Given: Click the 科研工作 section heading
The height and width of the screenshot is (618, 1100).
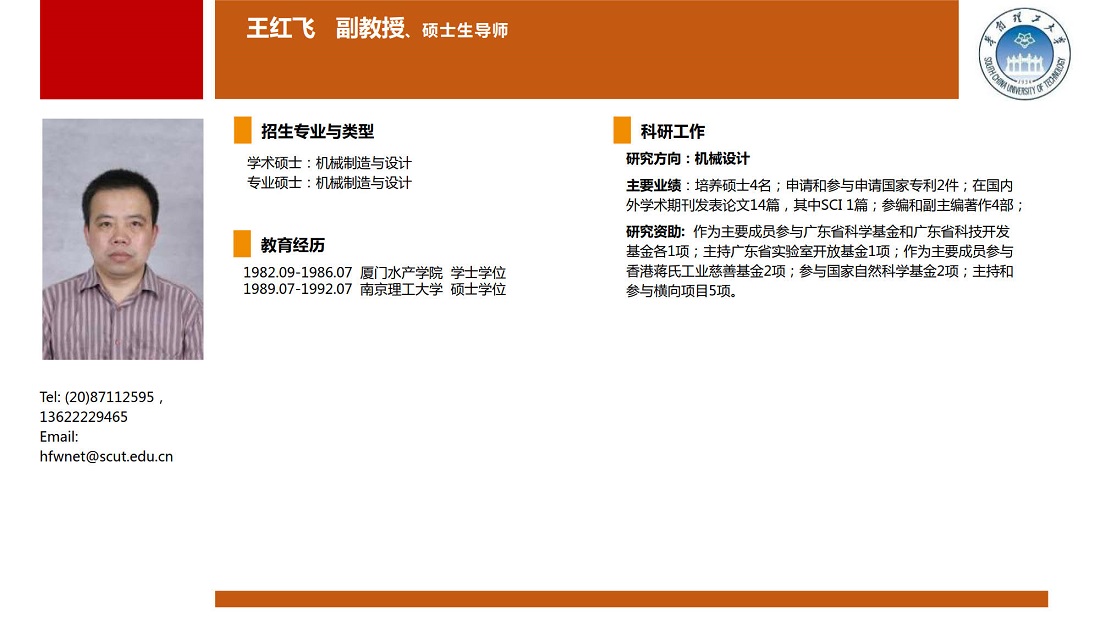Looking at the screenshot, I should (673, 132).
